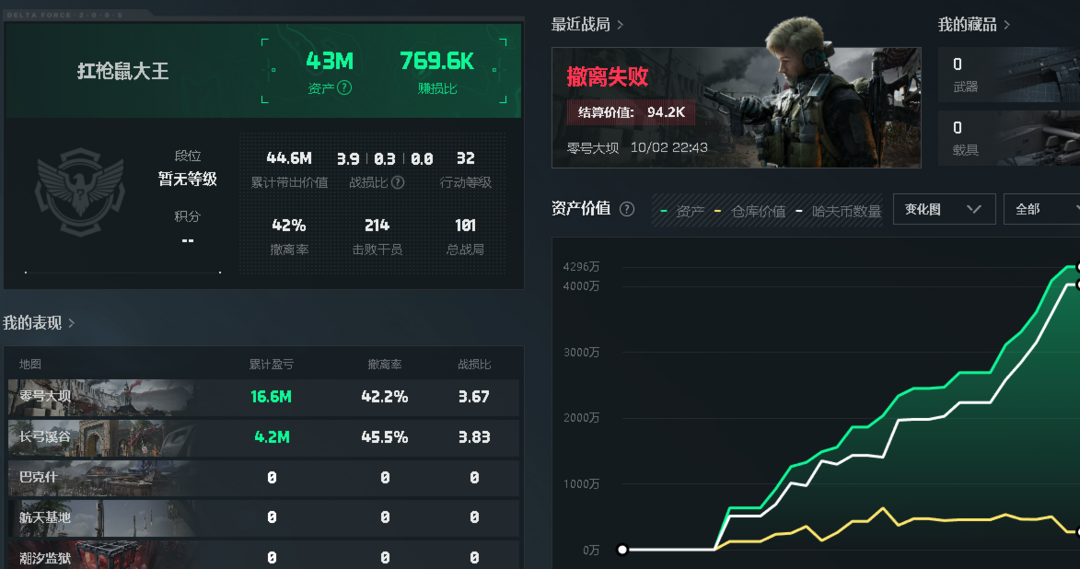The height and width of the screenshot is (569, 1080).
Task: Open the 变化图 dropdown
Action: pos(943,209)
